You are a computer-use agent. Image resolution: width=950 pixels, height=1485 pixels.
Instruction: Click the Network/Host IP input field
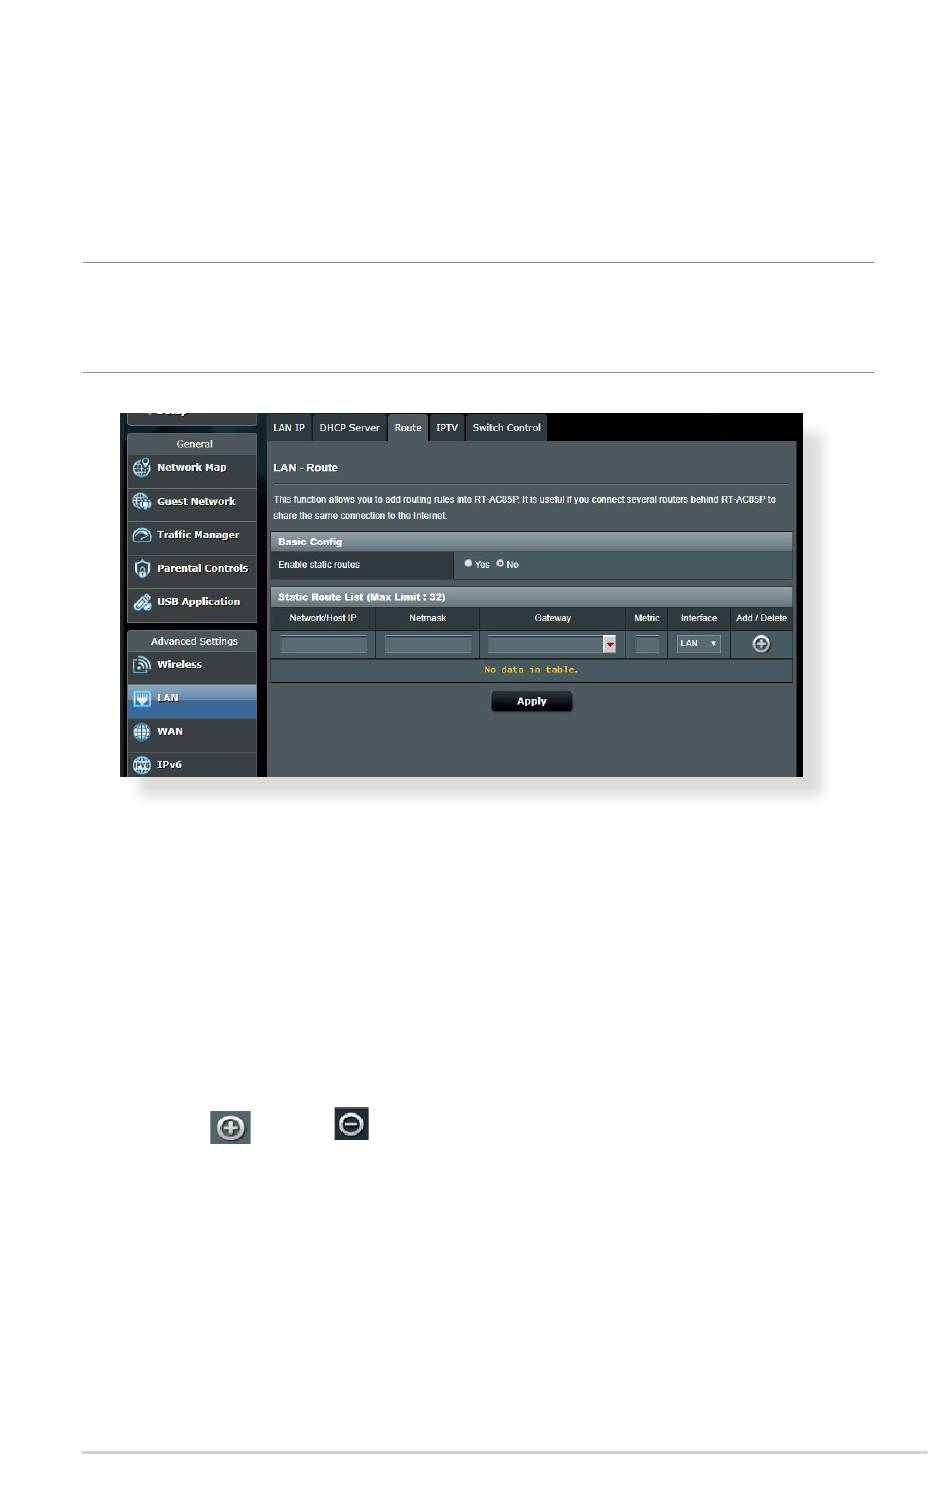click(323, 645)
